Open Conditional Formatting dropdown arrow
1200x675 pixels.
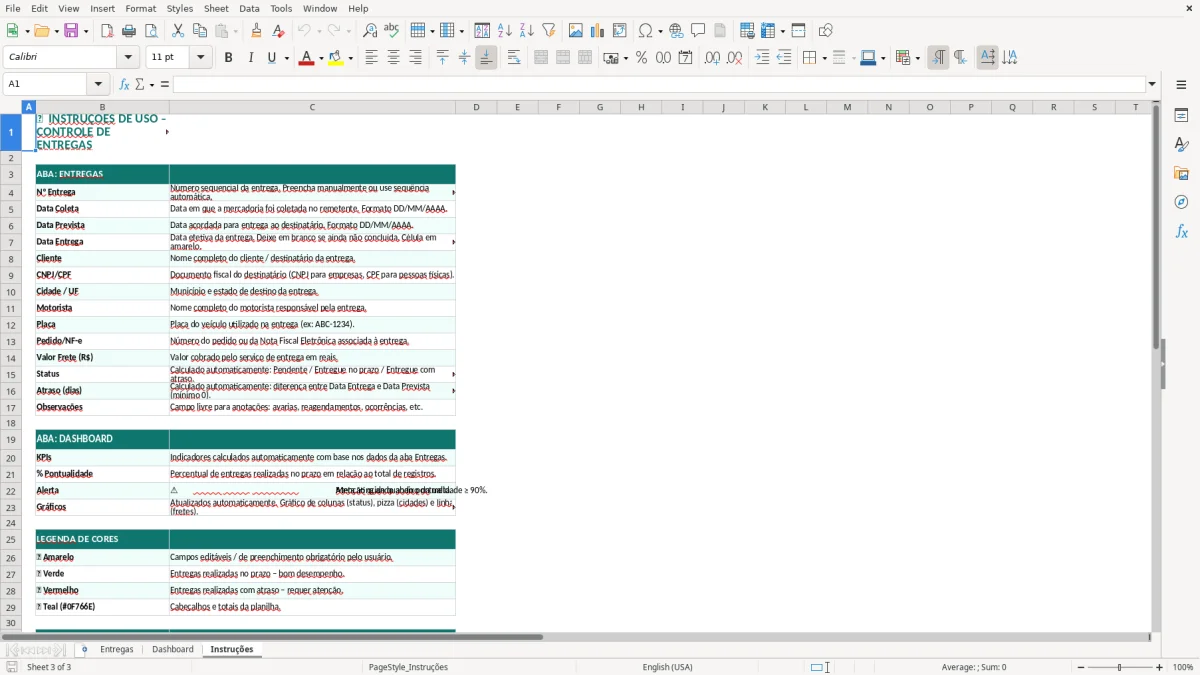[x=917, y=58]
